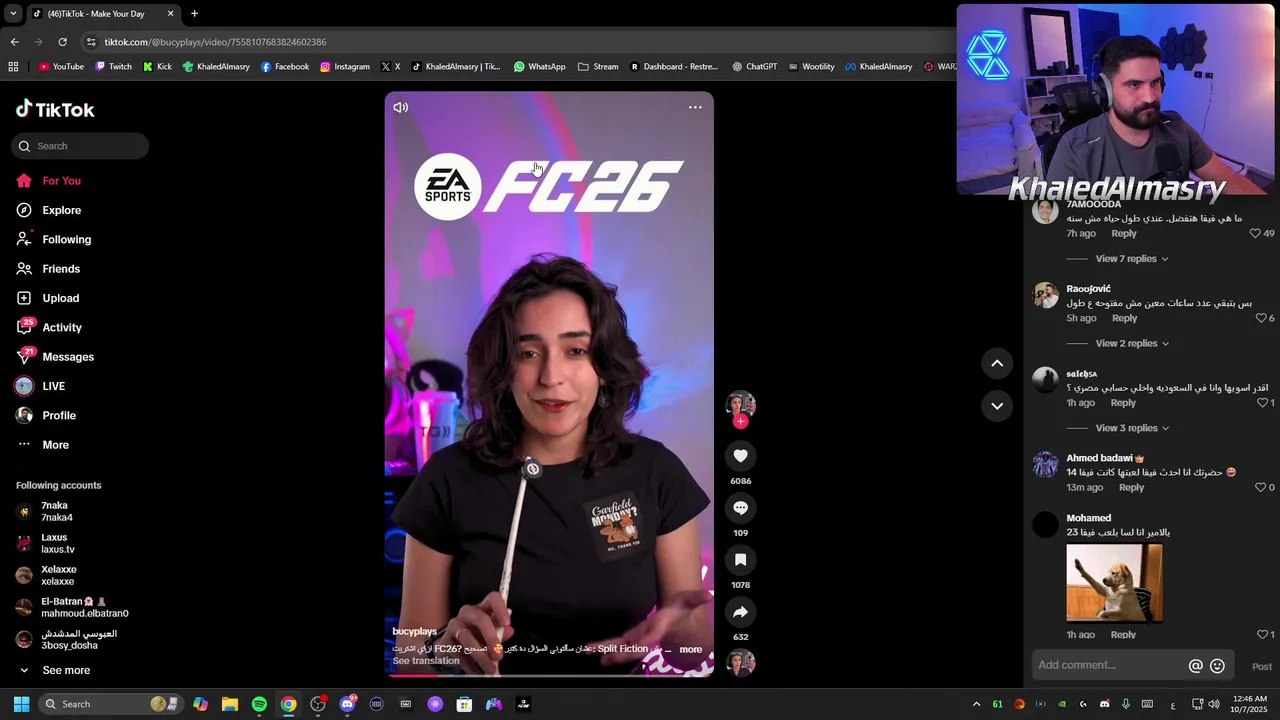Go to next video with down arrow

pos(997,405)
